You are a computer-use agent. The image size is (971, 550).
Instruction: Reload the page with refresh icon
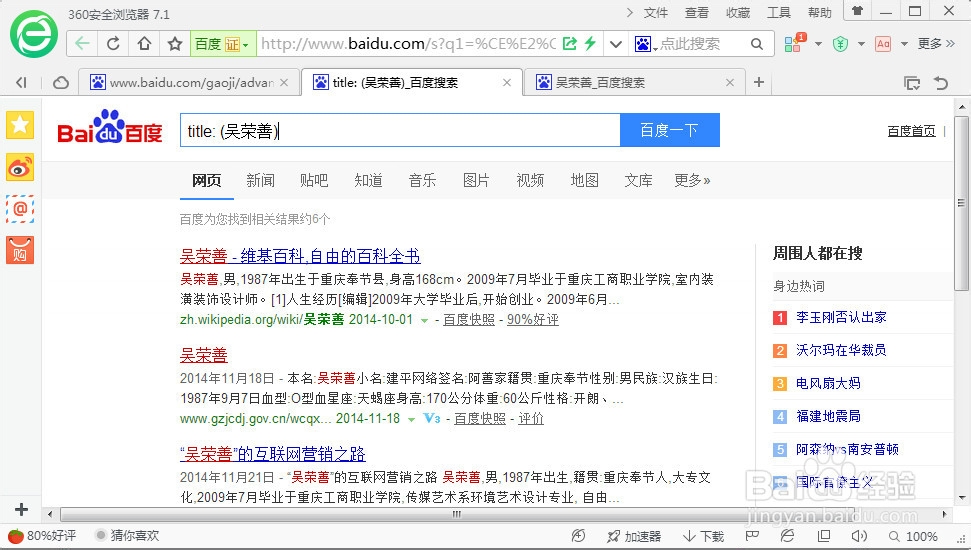click(113, 44)
